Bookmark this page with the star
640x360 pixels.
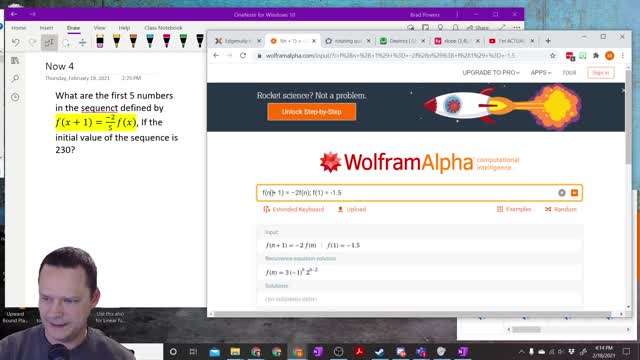coord(553,56)
